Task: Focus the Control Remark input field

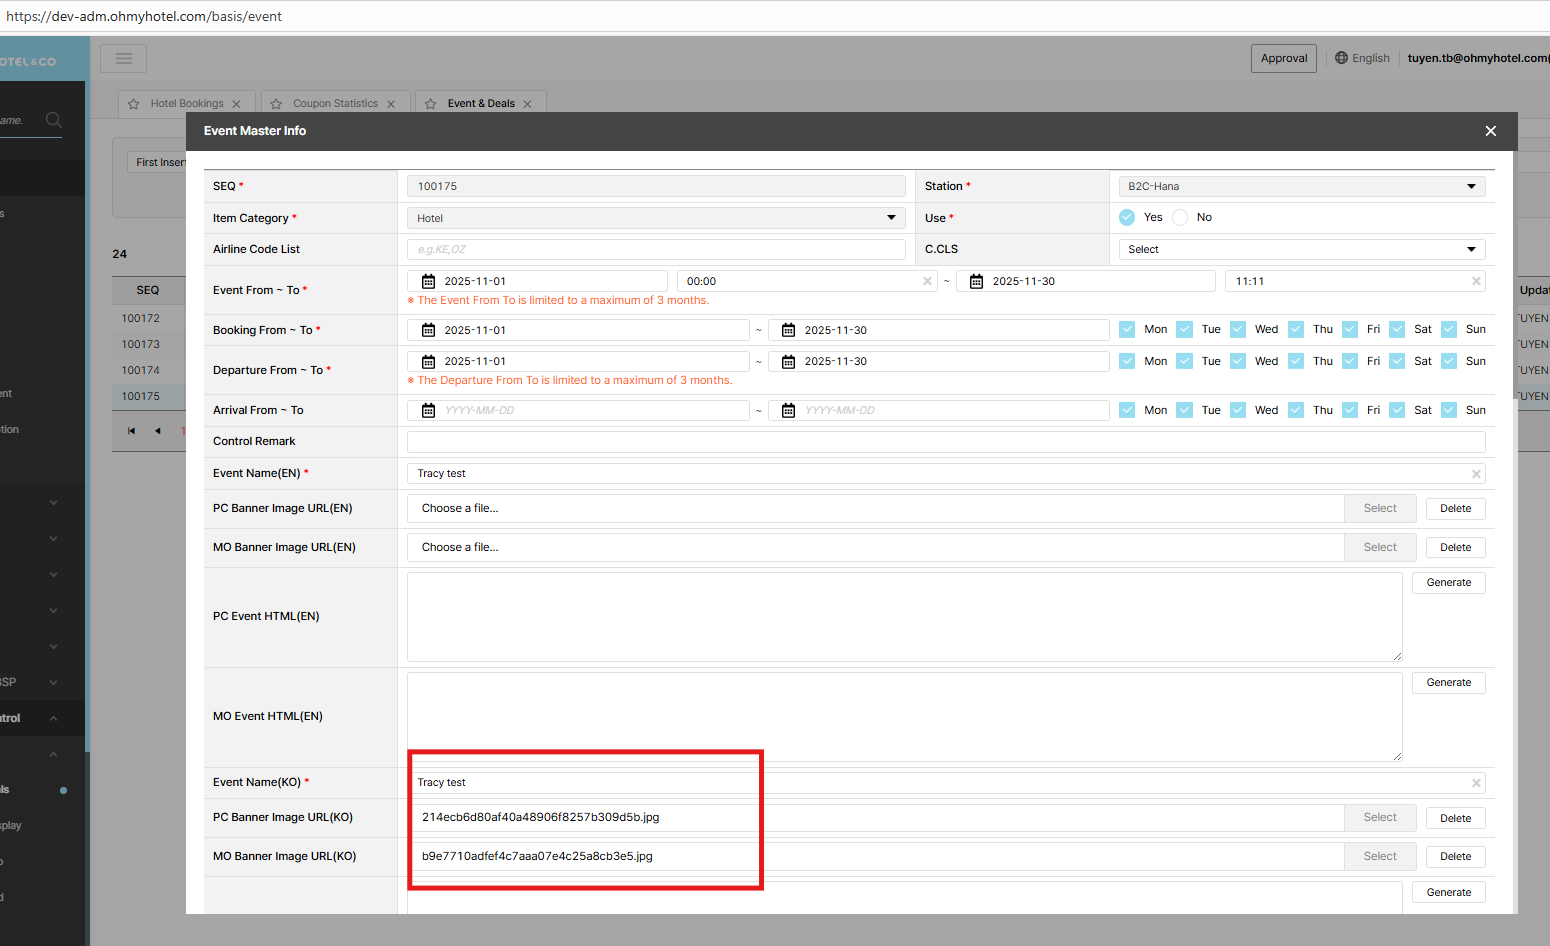Action: [x=946, y=441]
